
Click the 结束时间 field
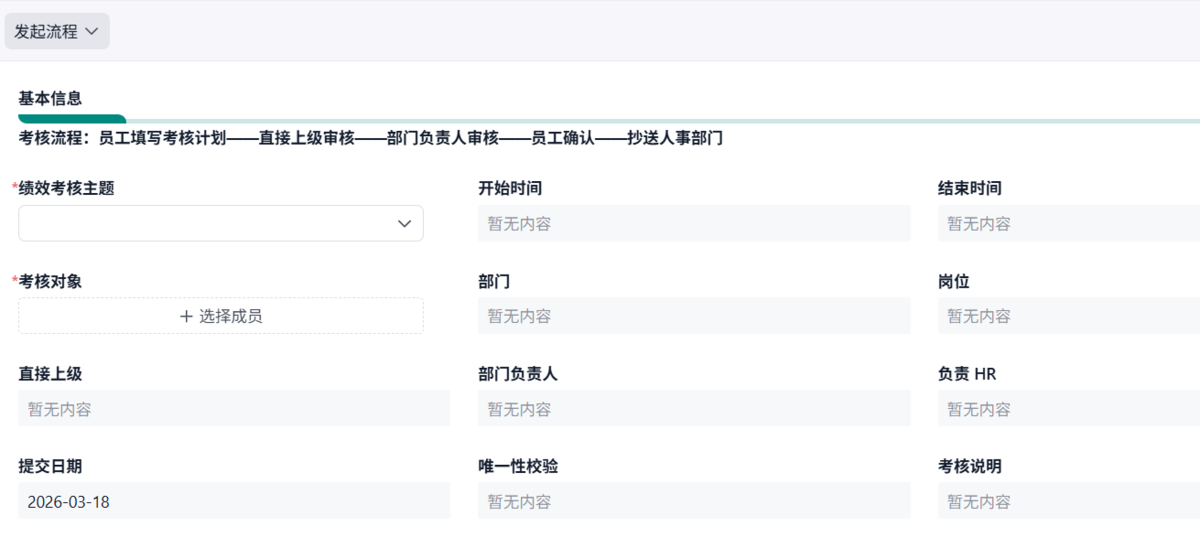pyautogui.click(x=1068, y=224)
